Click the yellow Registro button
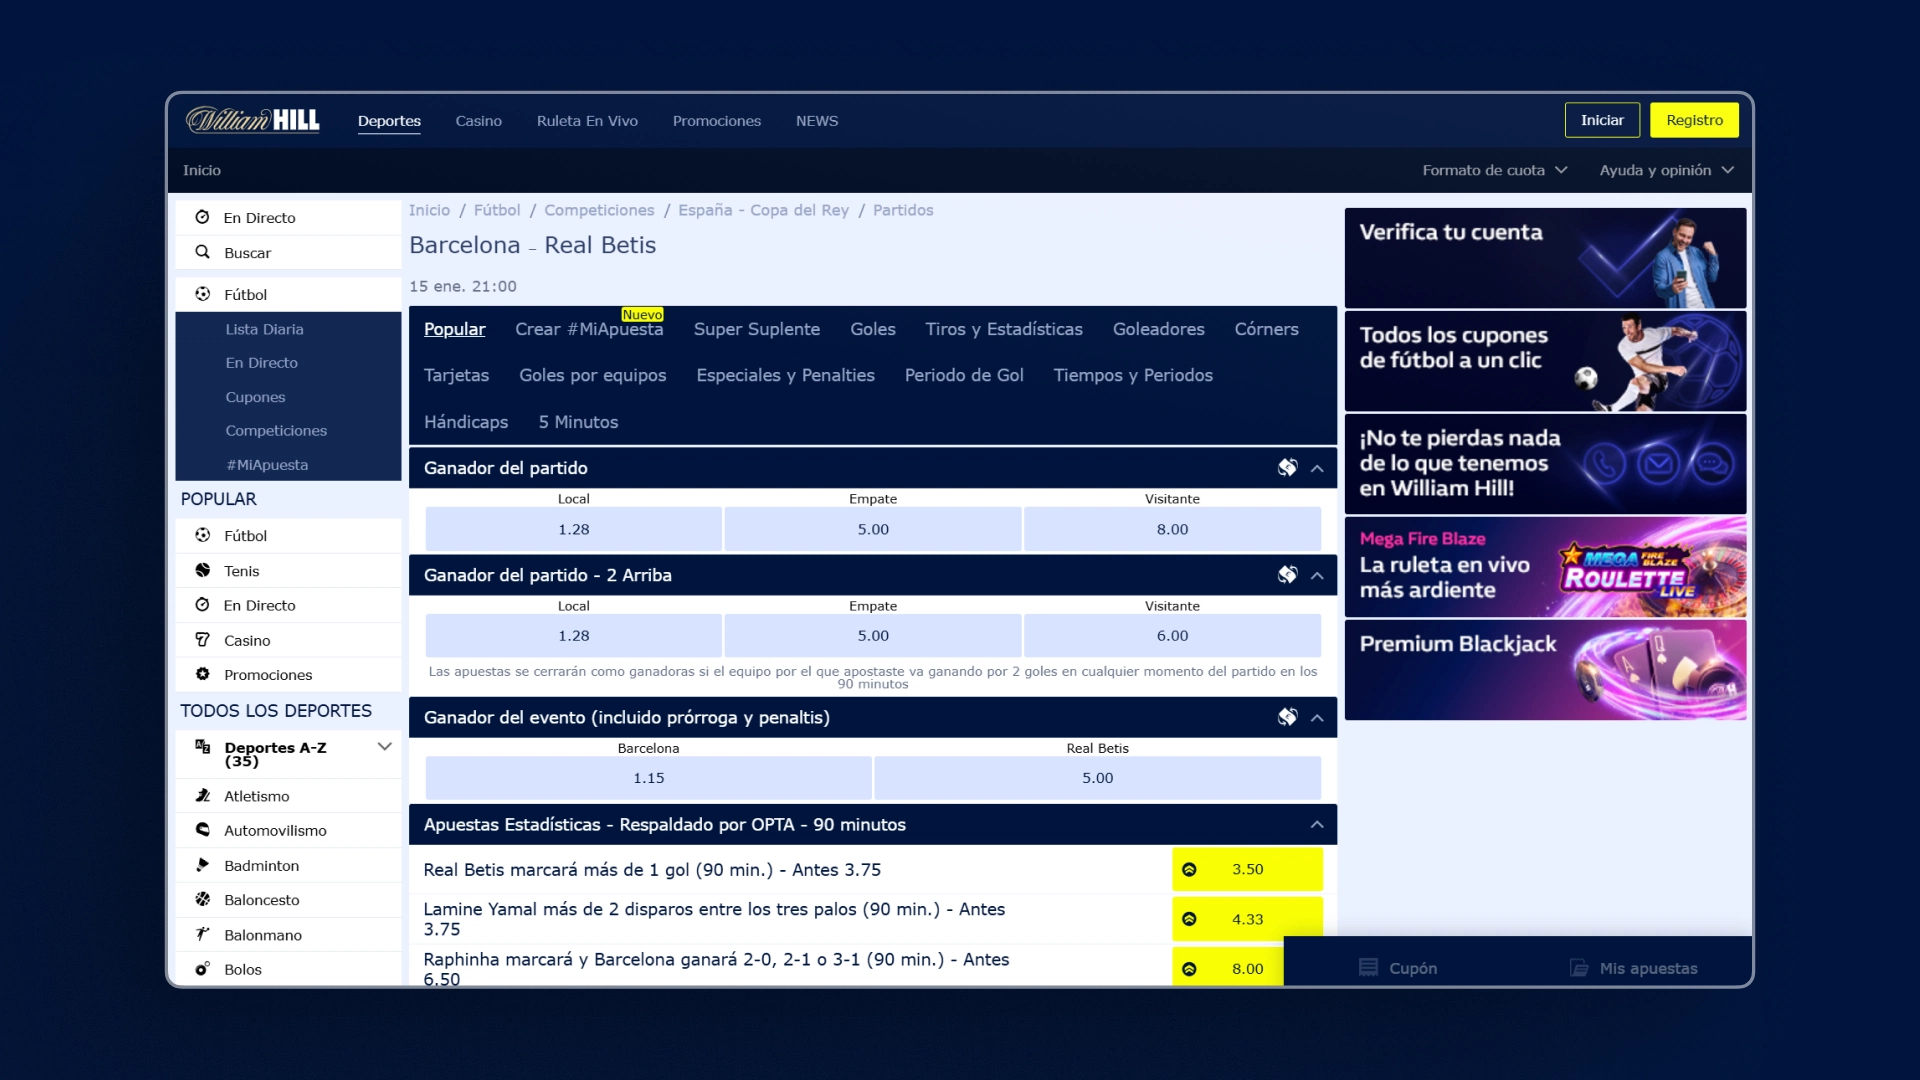This screenshot has height=1080, width=1920. tap(1694, 120)
